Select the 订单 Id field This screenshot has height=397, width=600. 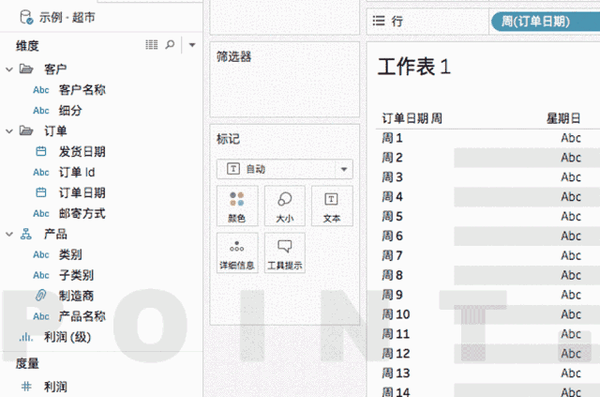coord(77,172)
